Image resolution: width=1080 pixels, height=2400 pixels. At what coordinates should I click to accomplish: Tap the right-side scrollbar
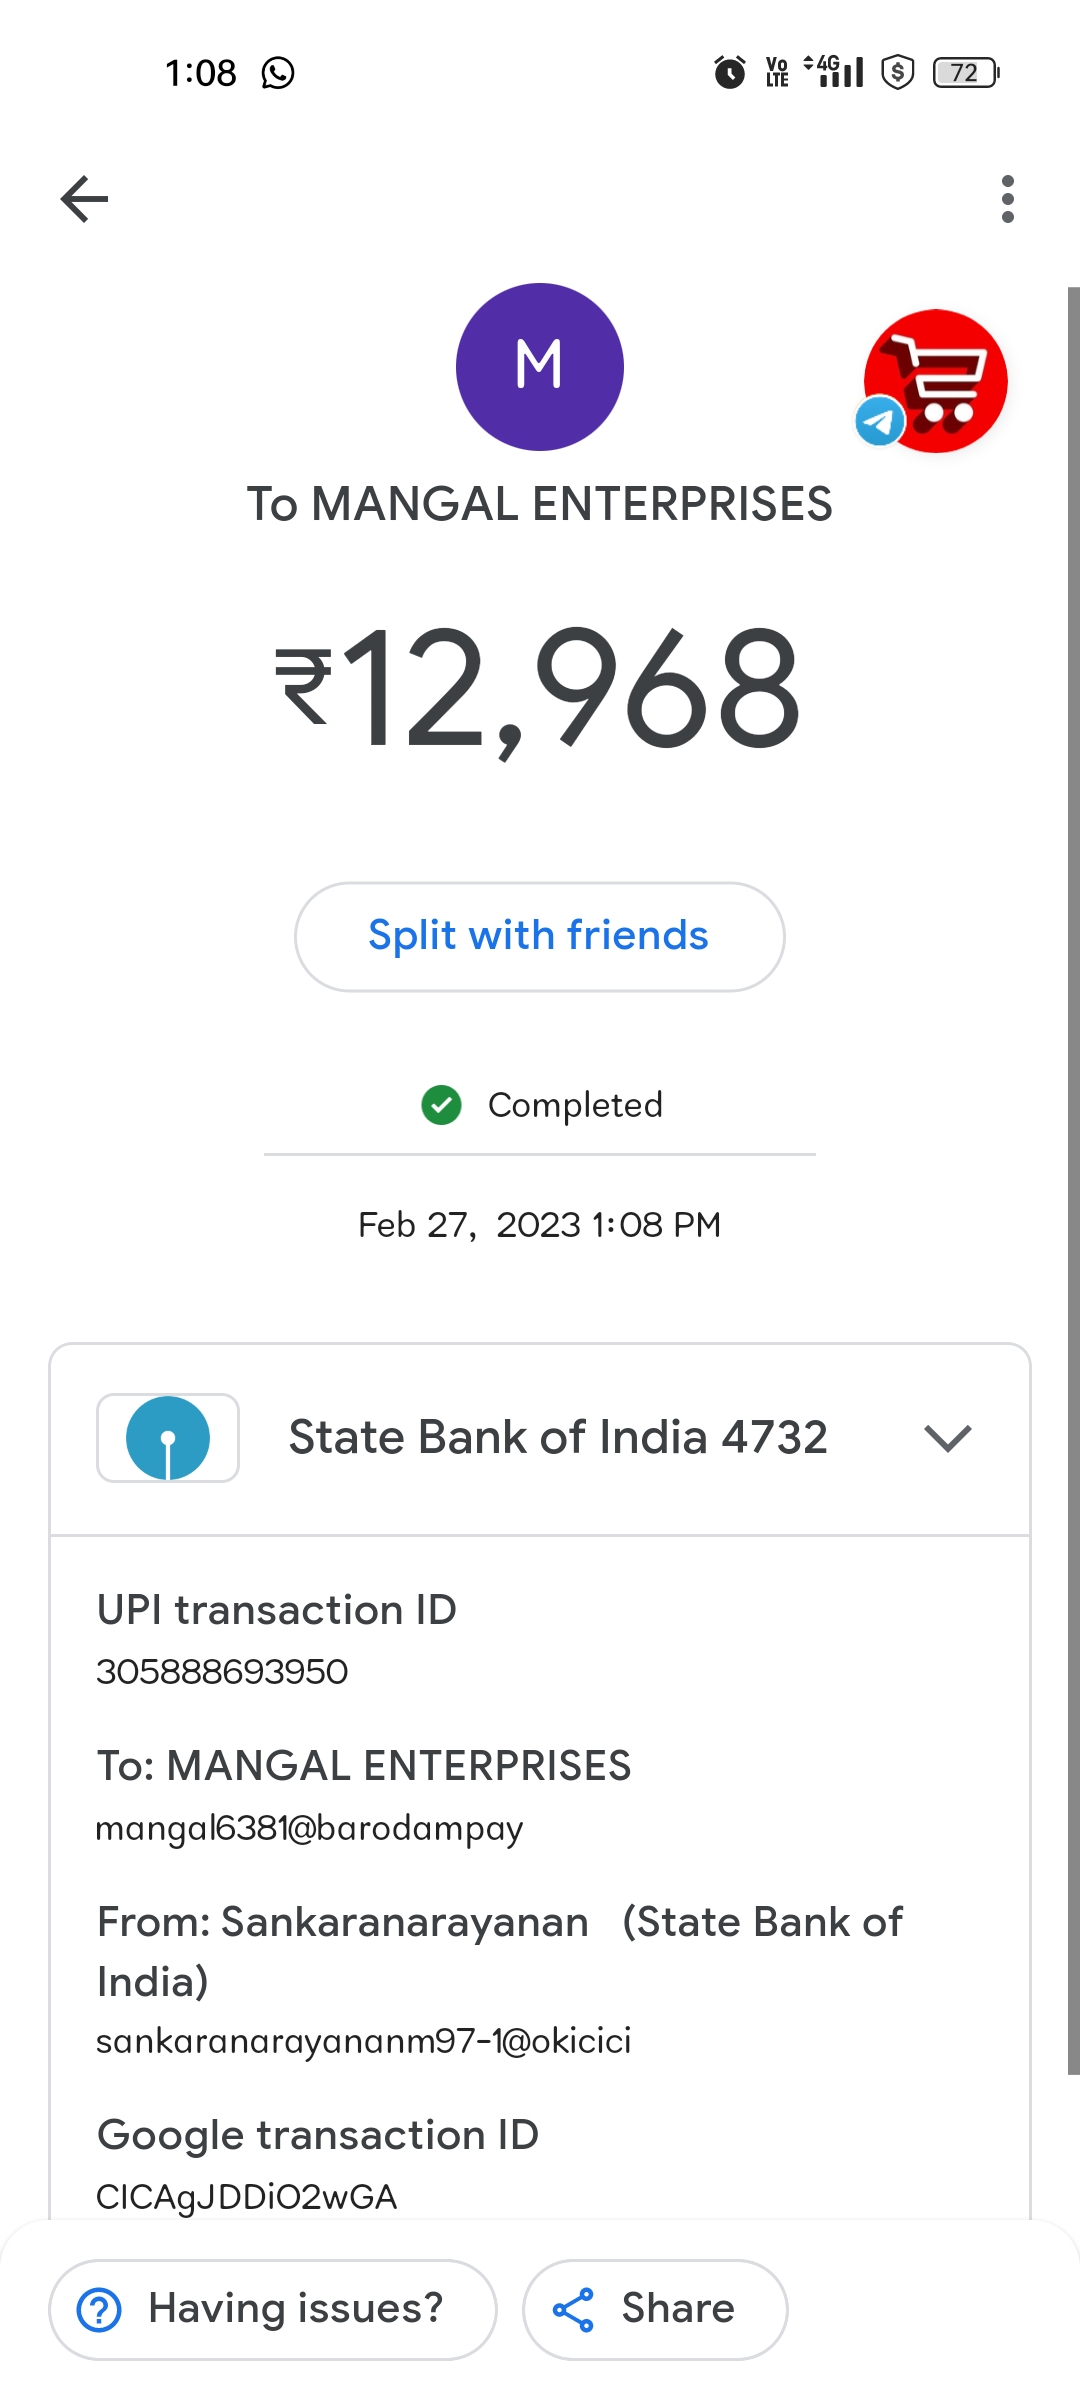(1073, 1180)
